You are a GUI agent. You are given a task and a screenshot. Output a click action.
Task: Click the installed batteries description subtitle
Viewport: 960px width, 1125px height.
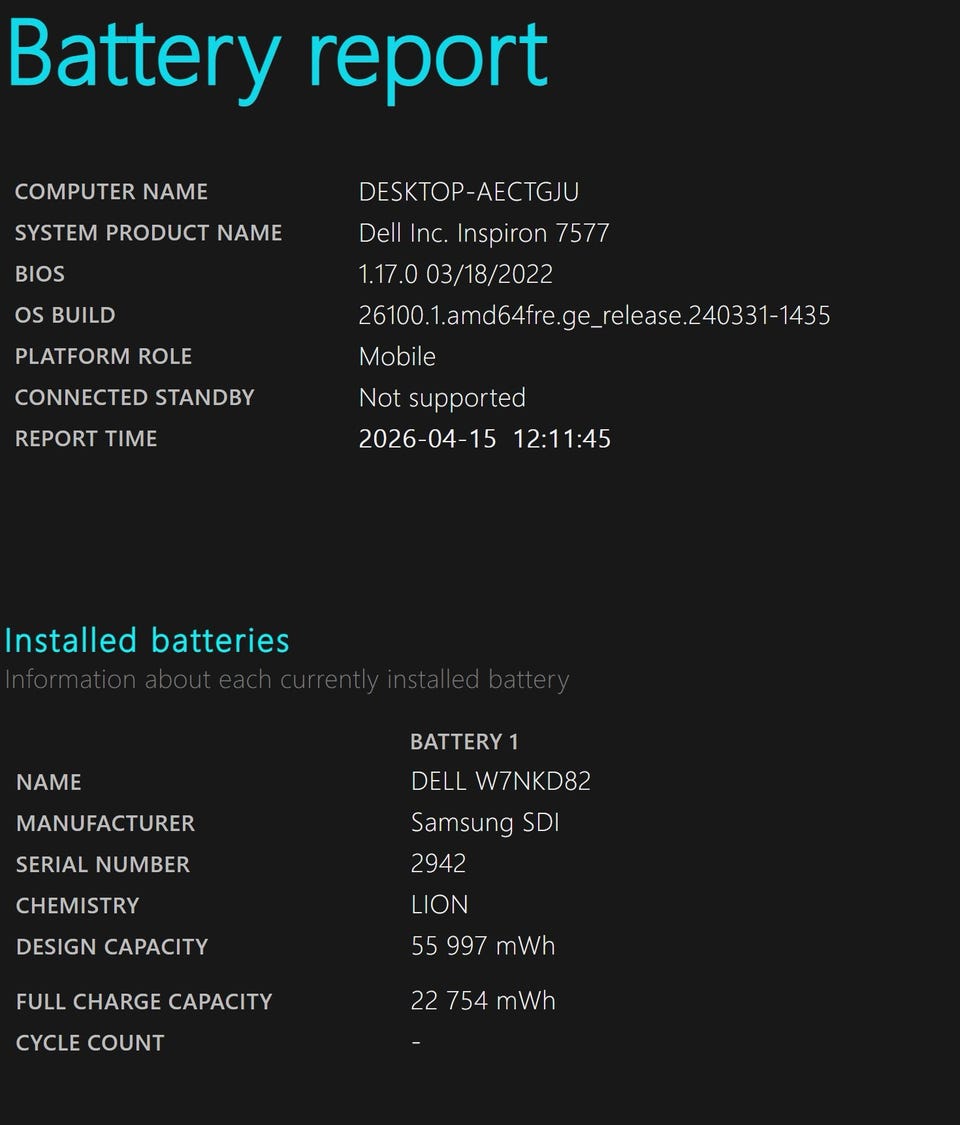click(x=286, y=680)
